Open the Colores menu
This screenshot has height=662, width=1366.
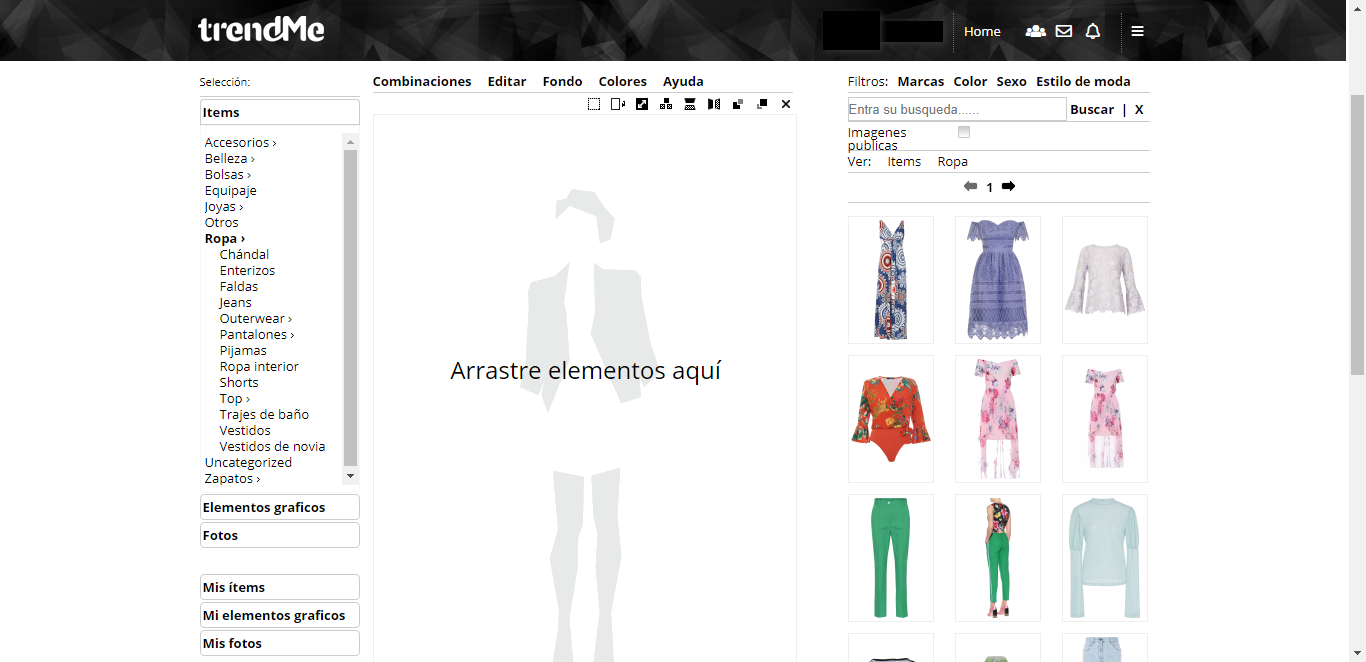(x=622, y=81)
